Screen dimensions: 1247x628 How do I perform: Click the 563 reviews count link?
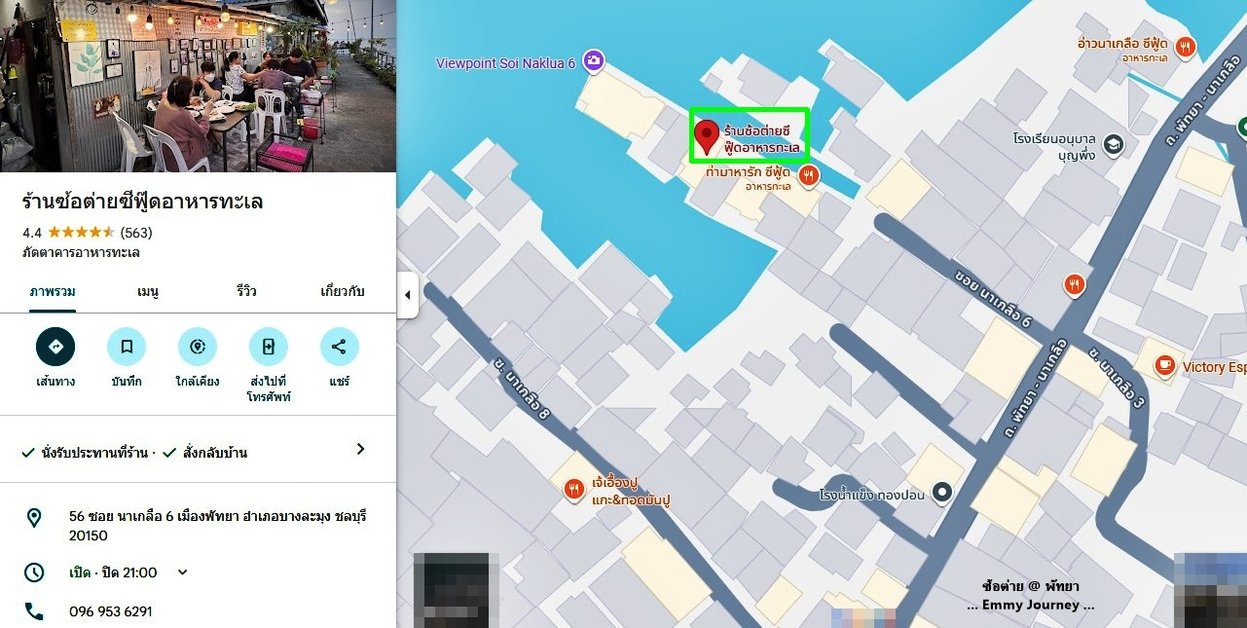[136, 232]
